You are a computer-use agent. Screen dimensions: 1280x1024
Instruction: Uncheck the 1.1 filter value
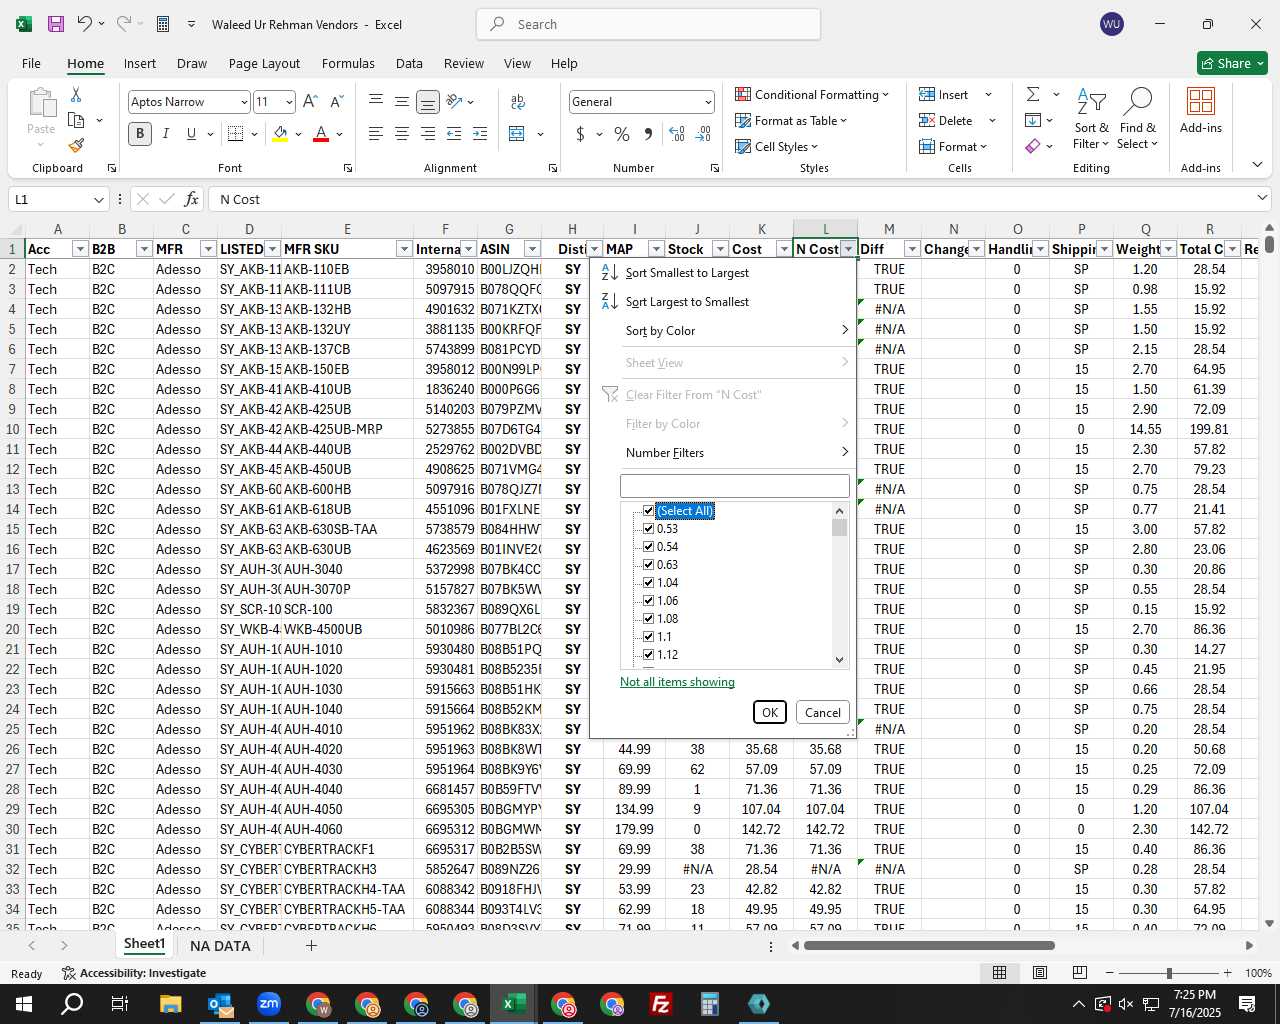[x=648, y=637]
